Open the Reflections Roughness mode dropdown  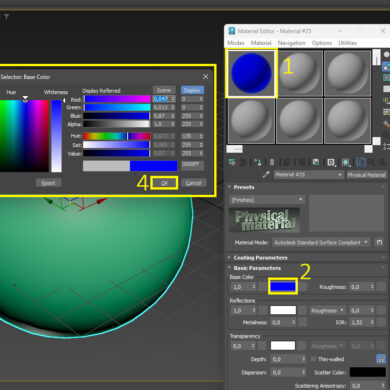[327, 310]
